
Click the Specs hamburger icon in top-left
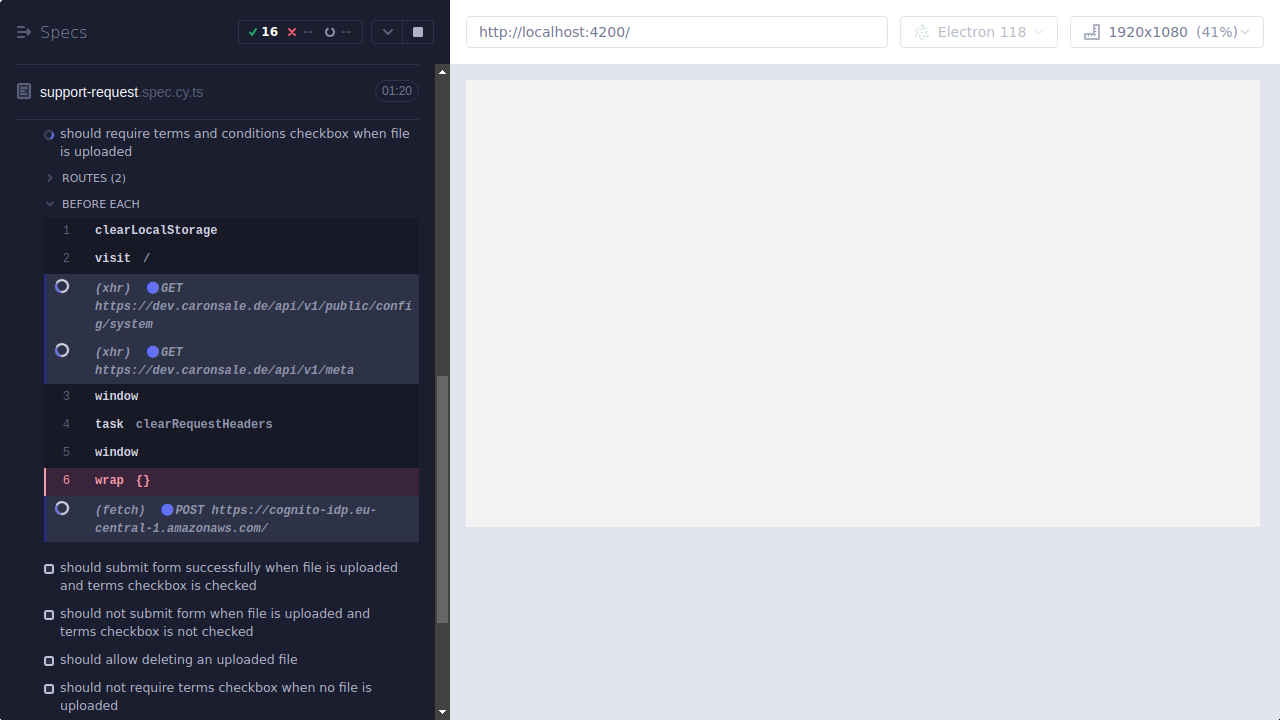click(23, 31)
